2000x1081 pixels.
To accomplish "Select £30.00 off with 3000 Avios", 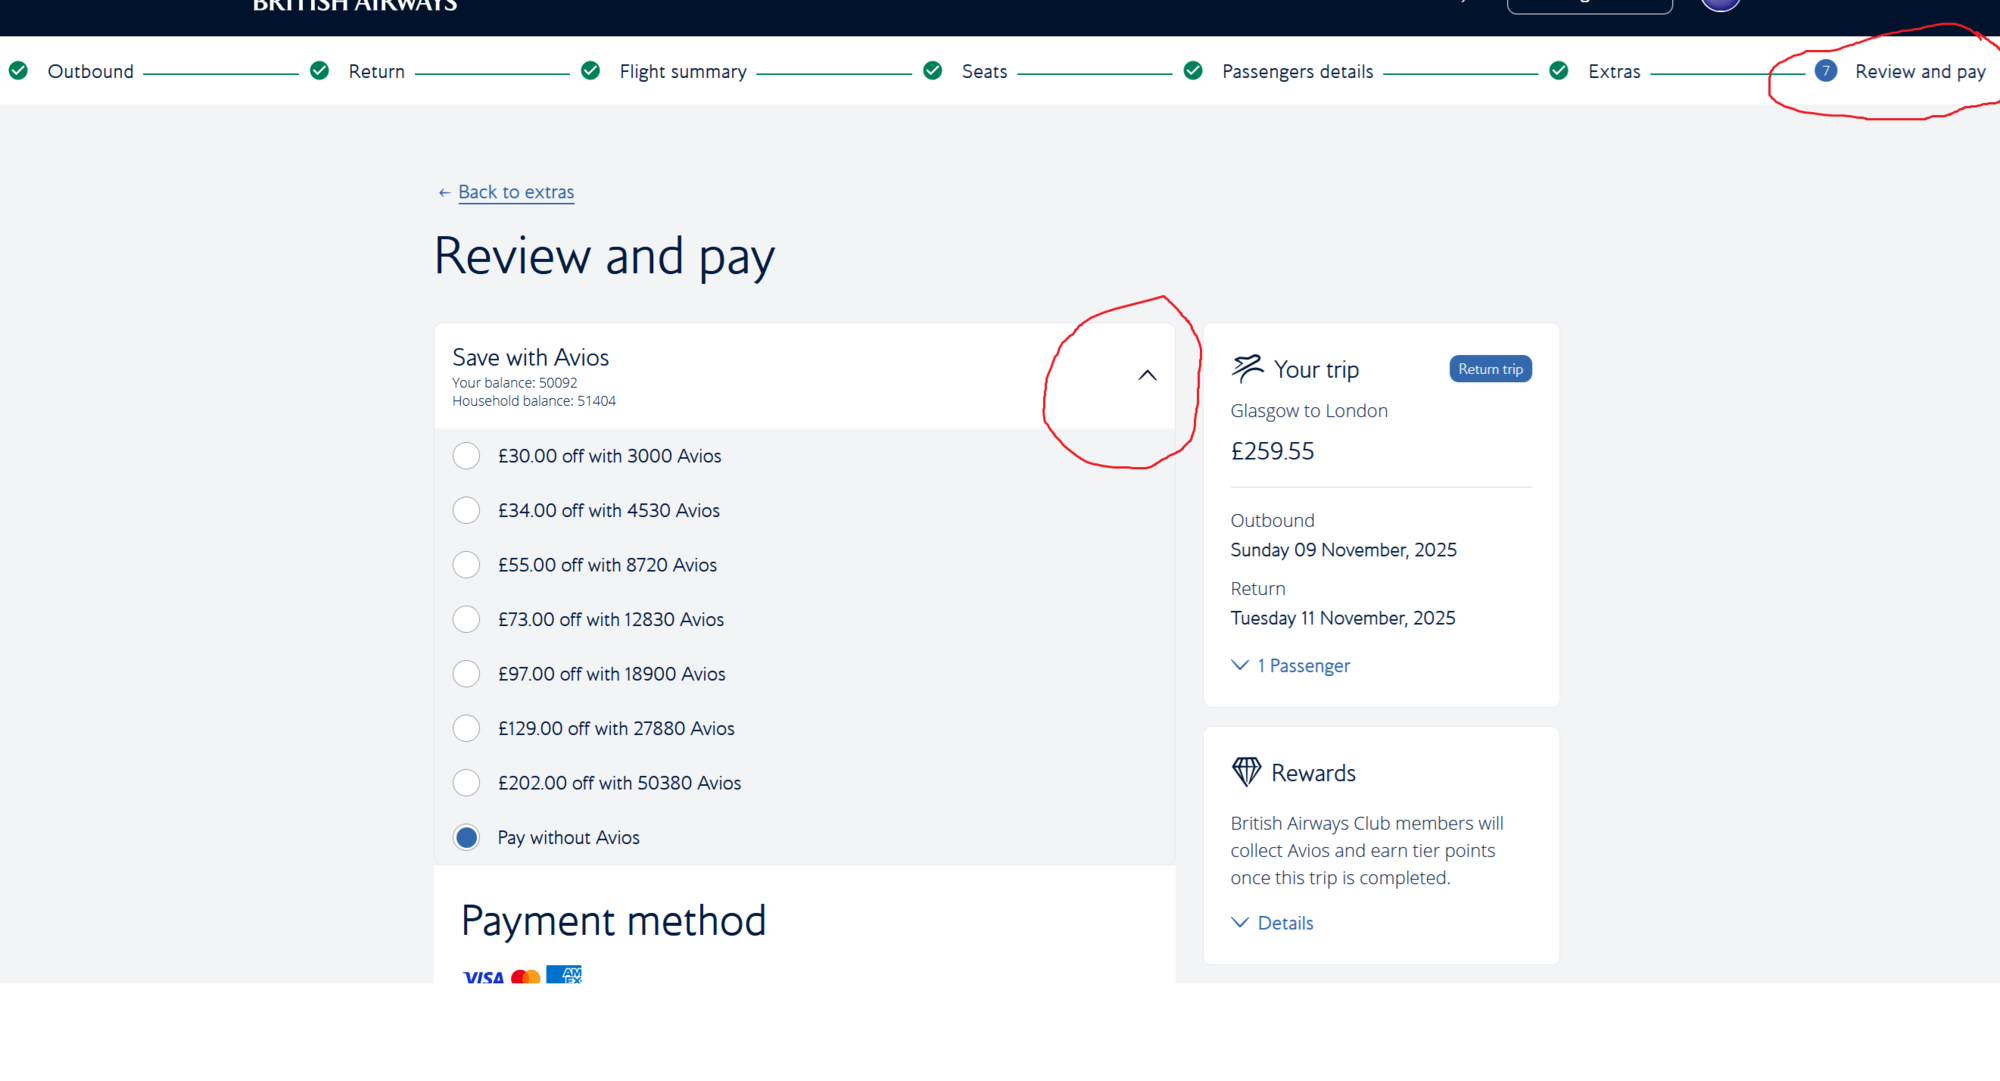I will [x=466, y=456].
